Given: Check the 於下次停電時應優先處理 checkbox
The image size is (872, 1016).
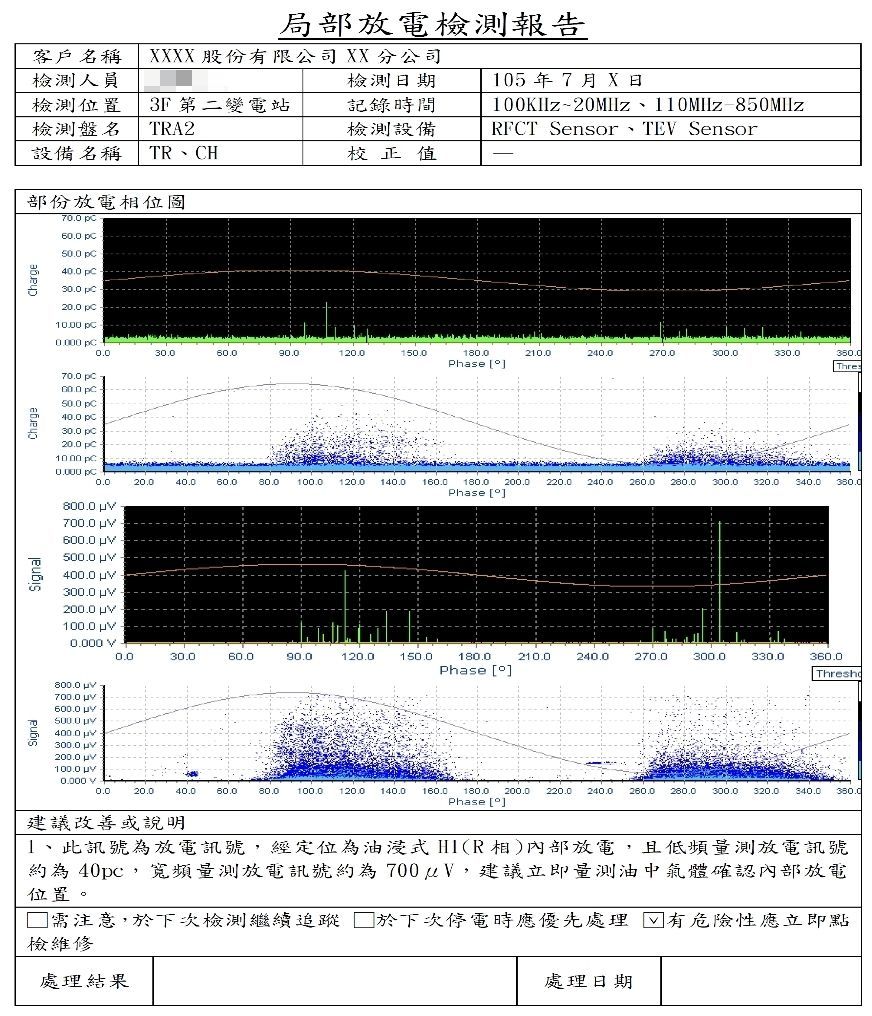Looking at the screenshot, I should tap(364, 920).
